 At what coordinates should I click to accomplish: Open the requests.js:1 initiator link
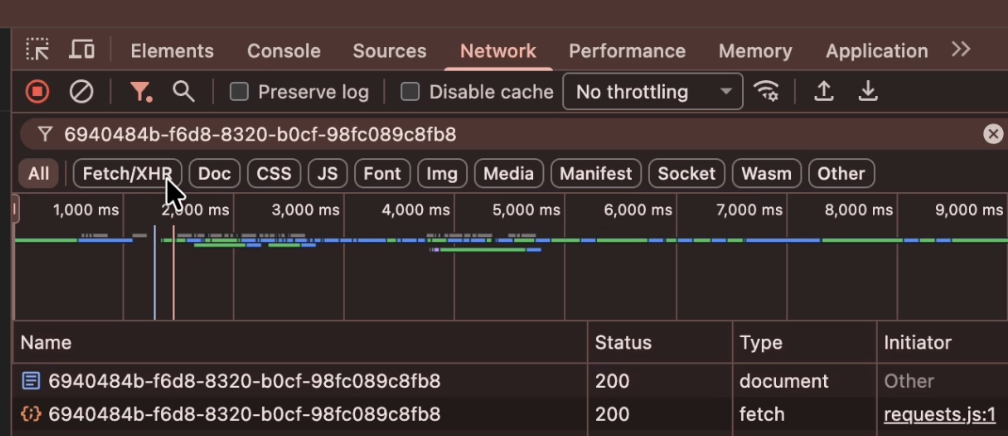[x=940, y=414]
